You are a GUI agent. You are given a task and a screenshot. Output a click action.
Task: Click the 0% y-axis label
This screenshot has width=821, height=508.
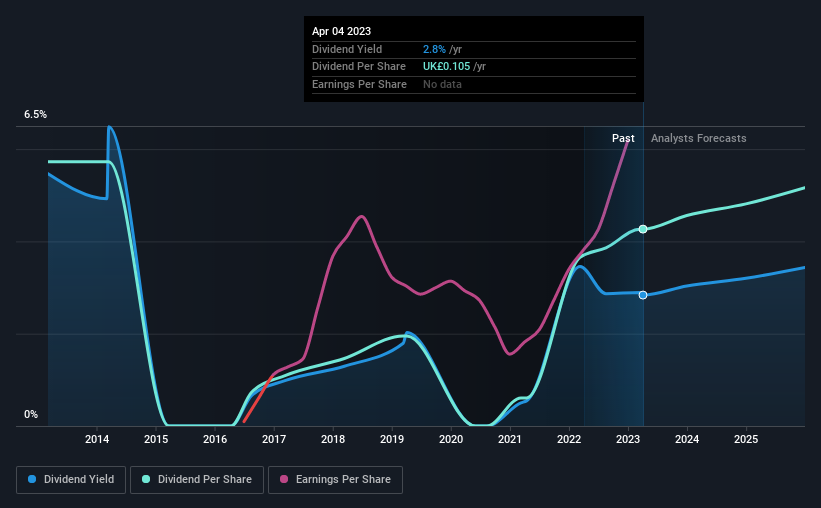(31, 414)
